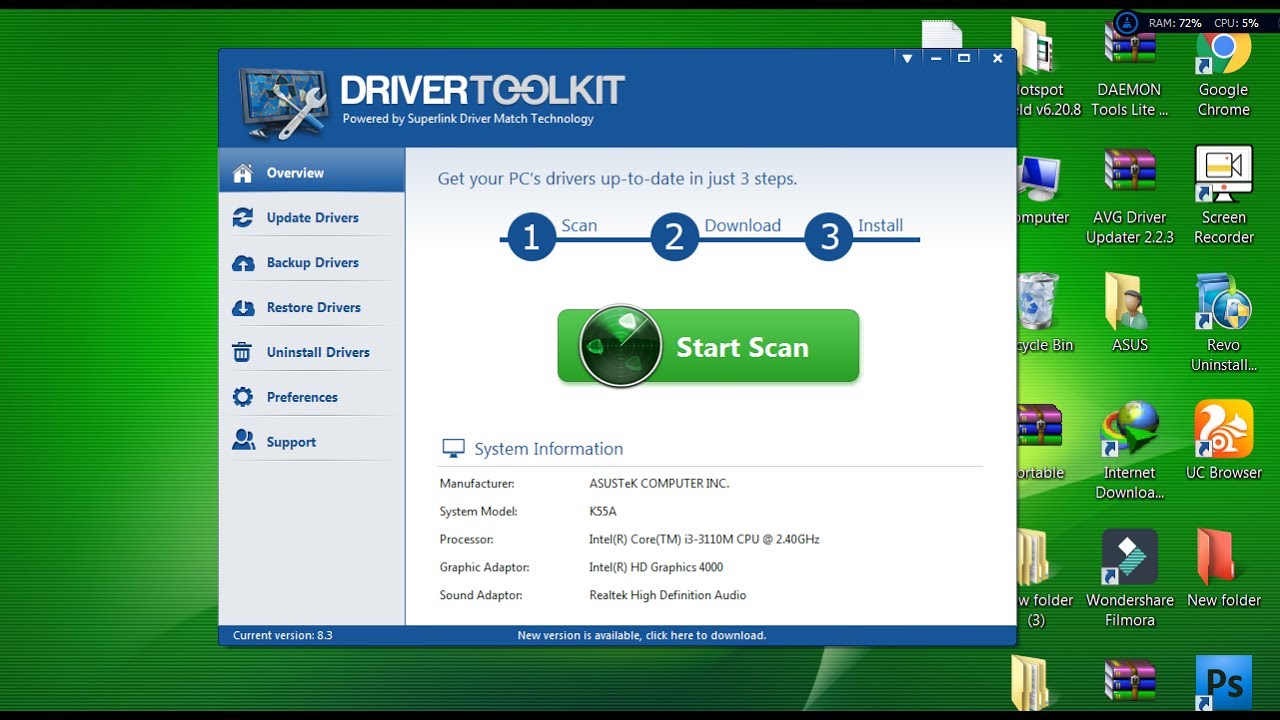This screenshot has height=720, width=1280.
Task: Click the Uninstall Drivers trash icon
Action: (242, 352)
